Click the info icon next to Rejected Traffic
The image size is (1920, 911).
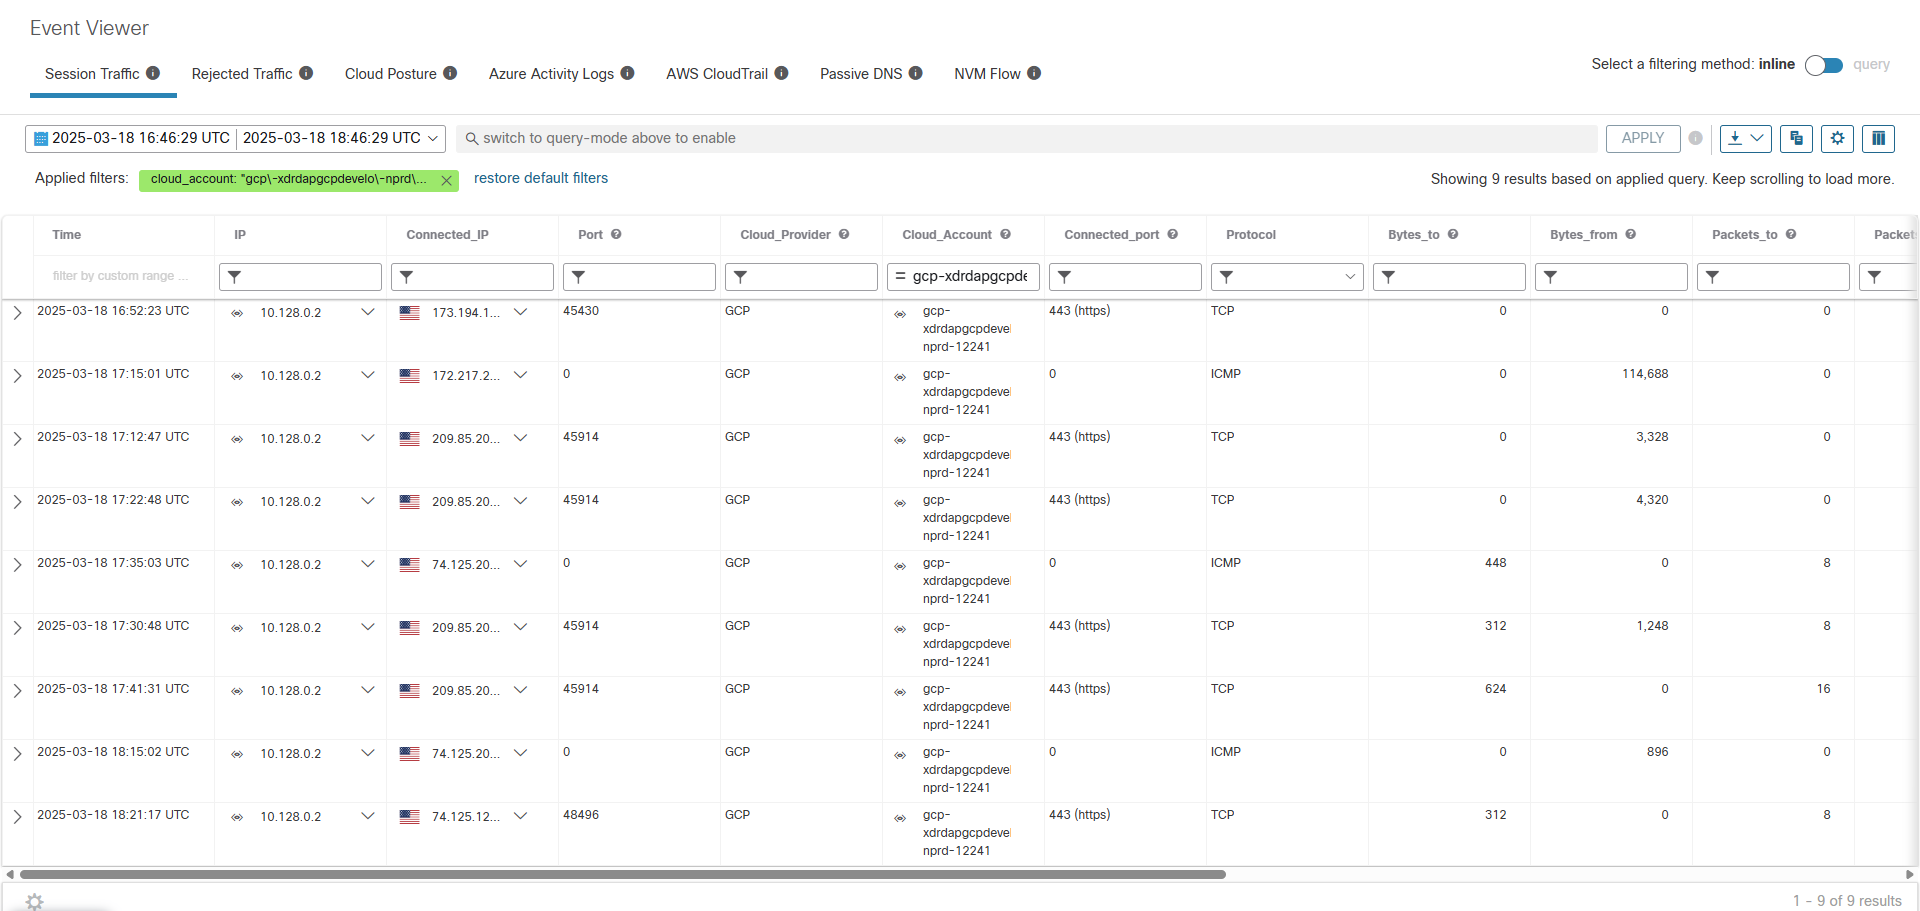click(306, 73)
